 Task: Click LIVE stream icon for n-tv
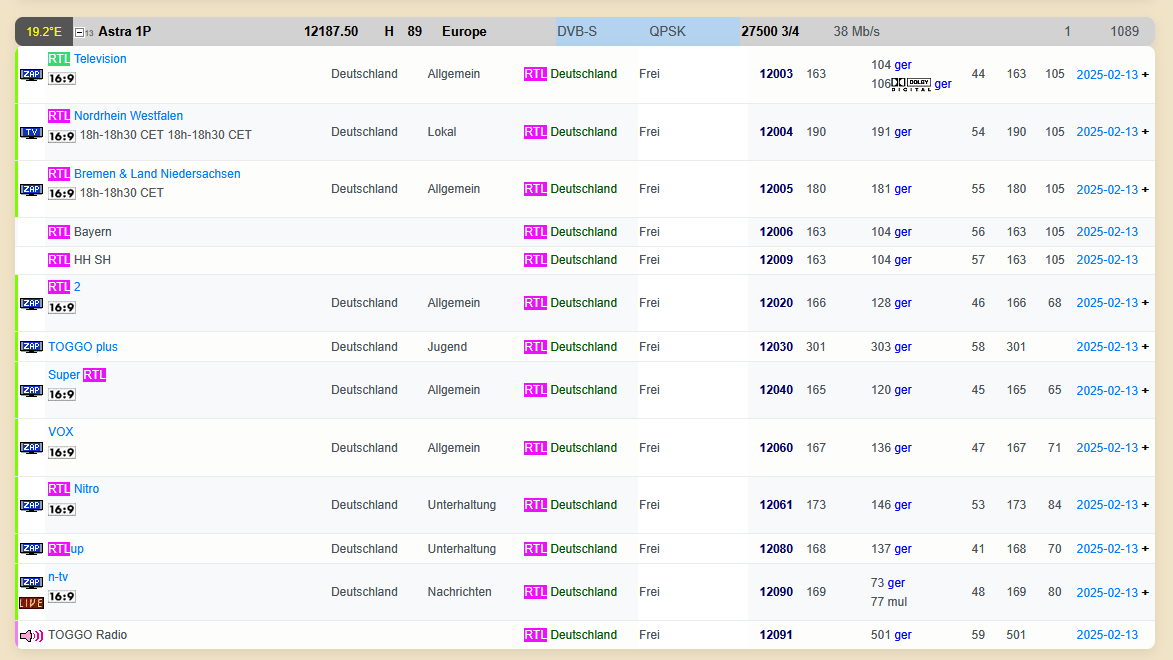(x=31, y=603)
